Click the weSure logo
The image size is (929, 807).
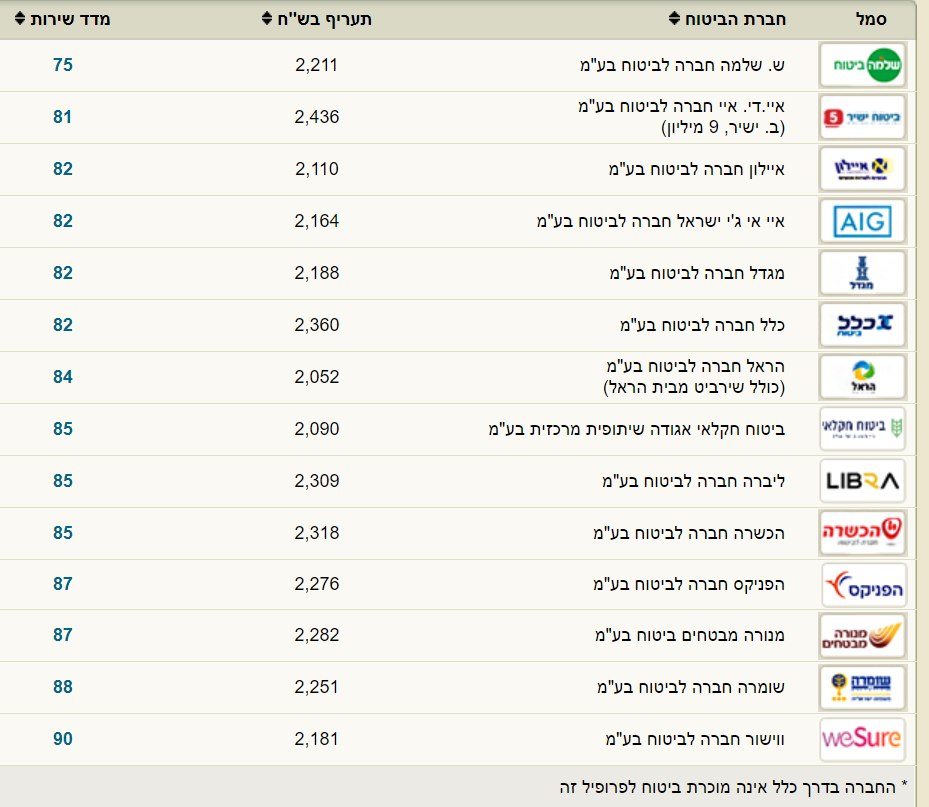click(863, 739)
